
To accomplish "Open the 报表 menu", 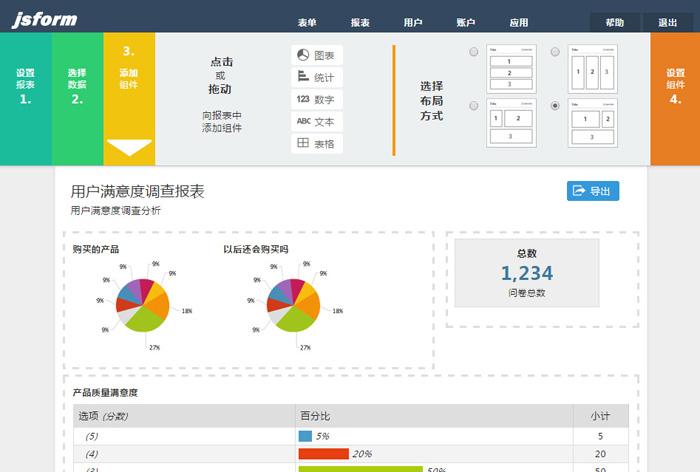I will tap(360, 22).
